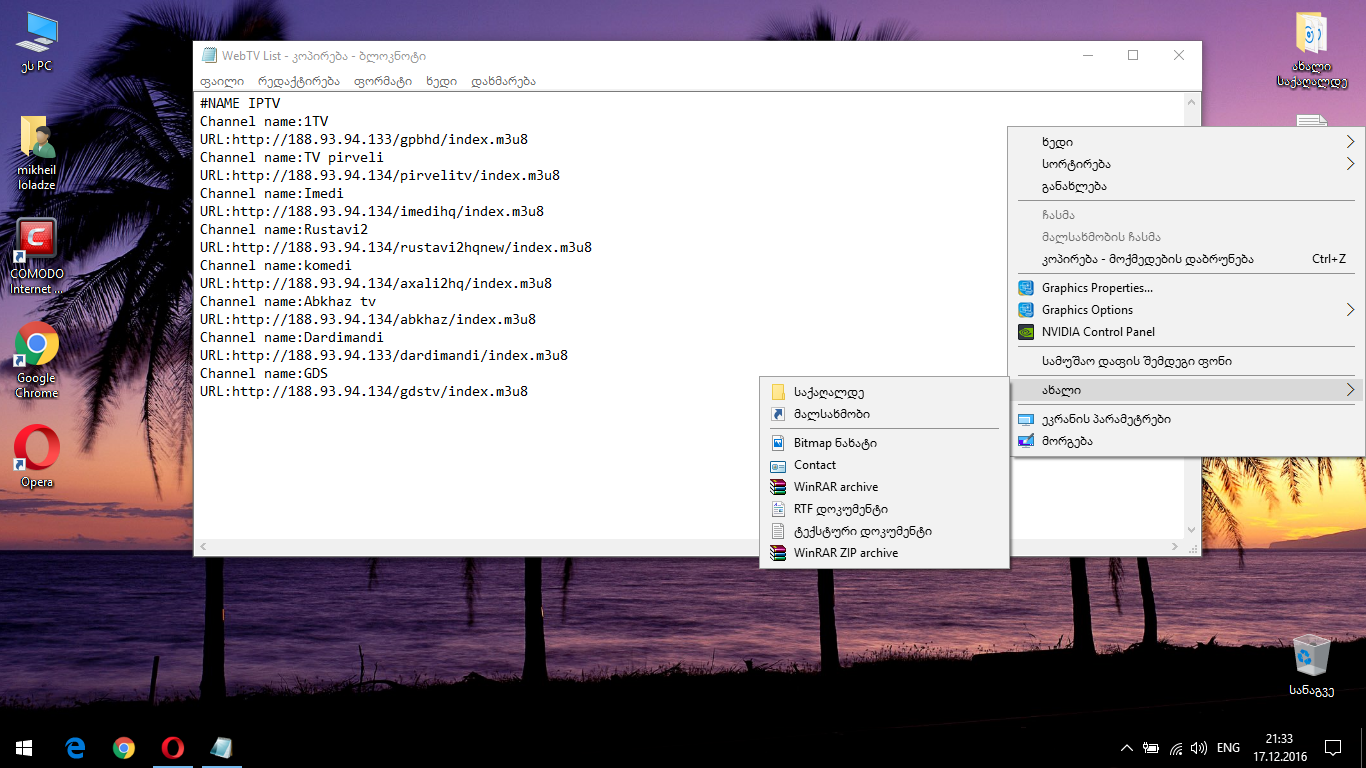Expand the ხედი submenu in context menu

coord(1186,142)
